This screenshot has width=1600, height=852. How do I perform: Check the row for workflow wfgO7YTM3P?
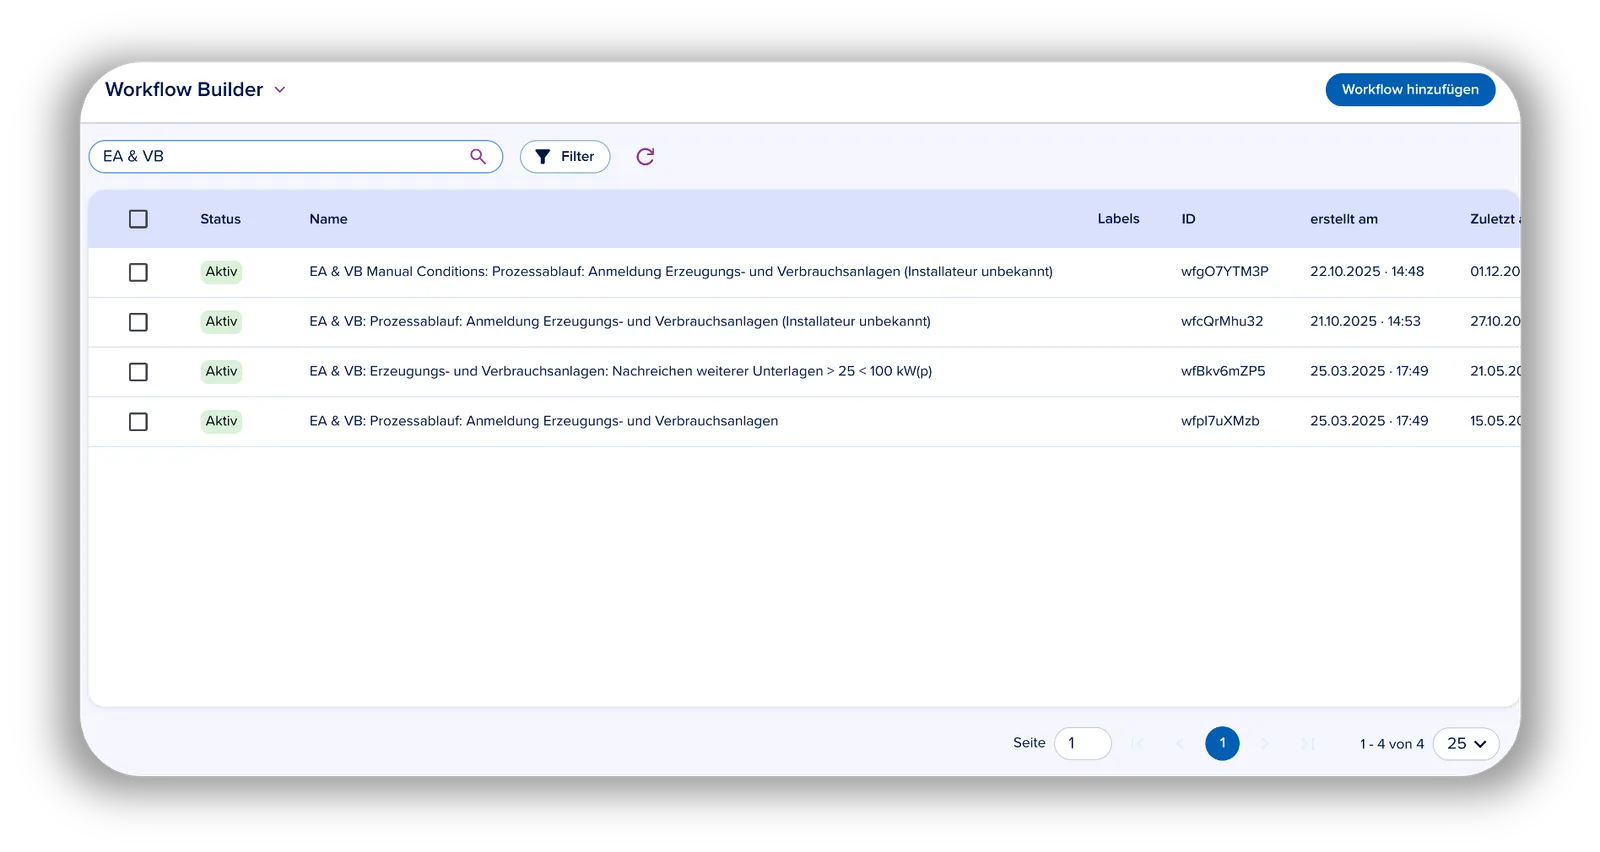point(138,272)
